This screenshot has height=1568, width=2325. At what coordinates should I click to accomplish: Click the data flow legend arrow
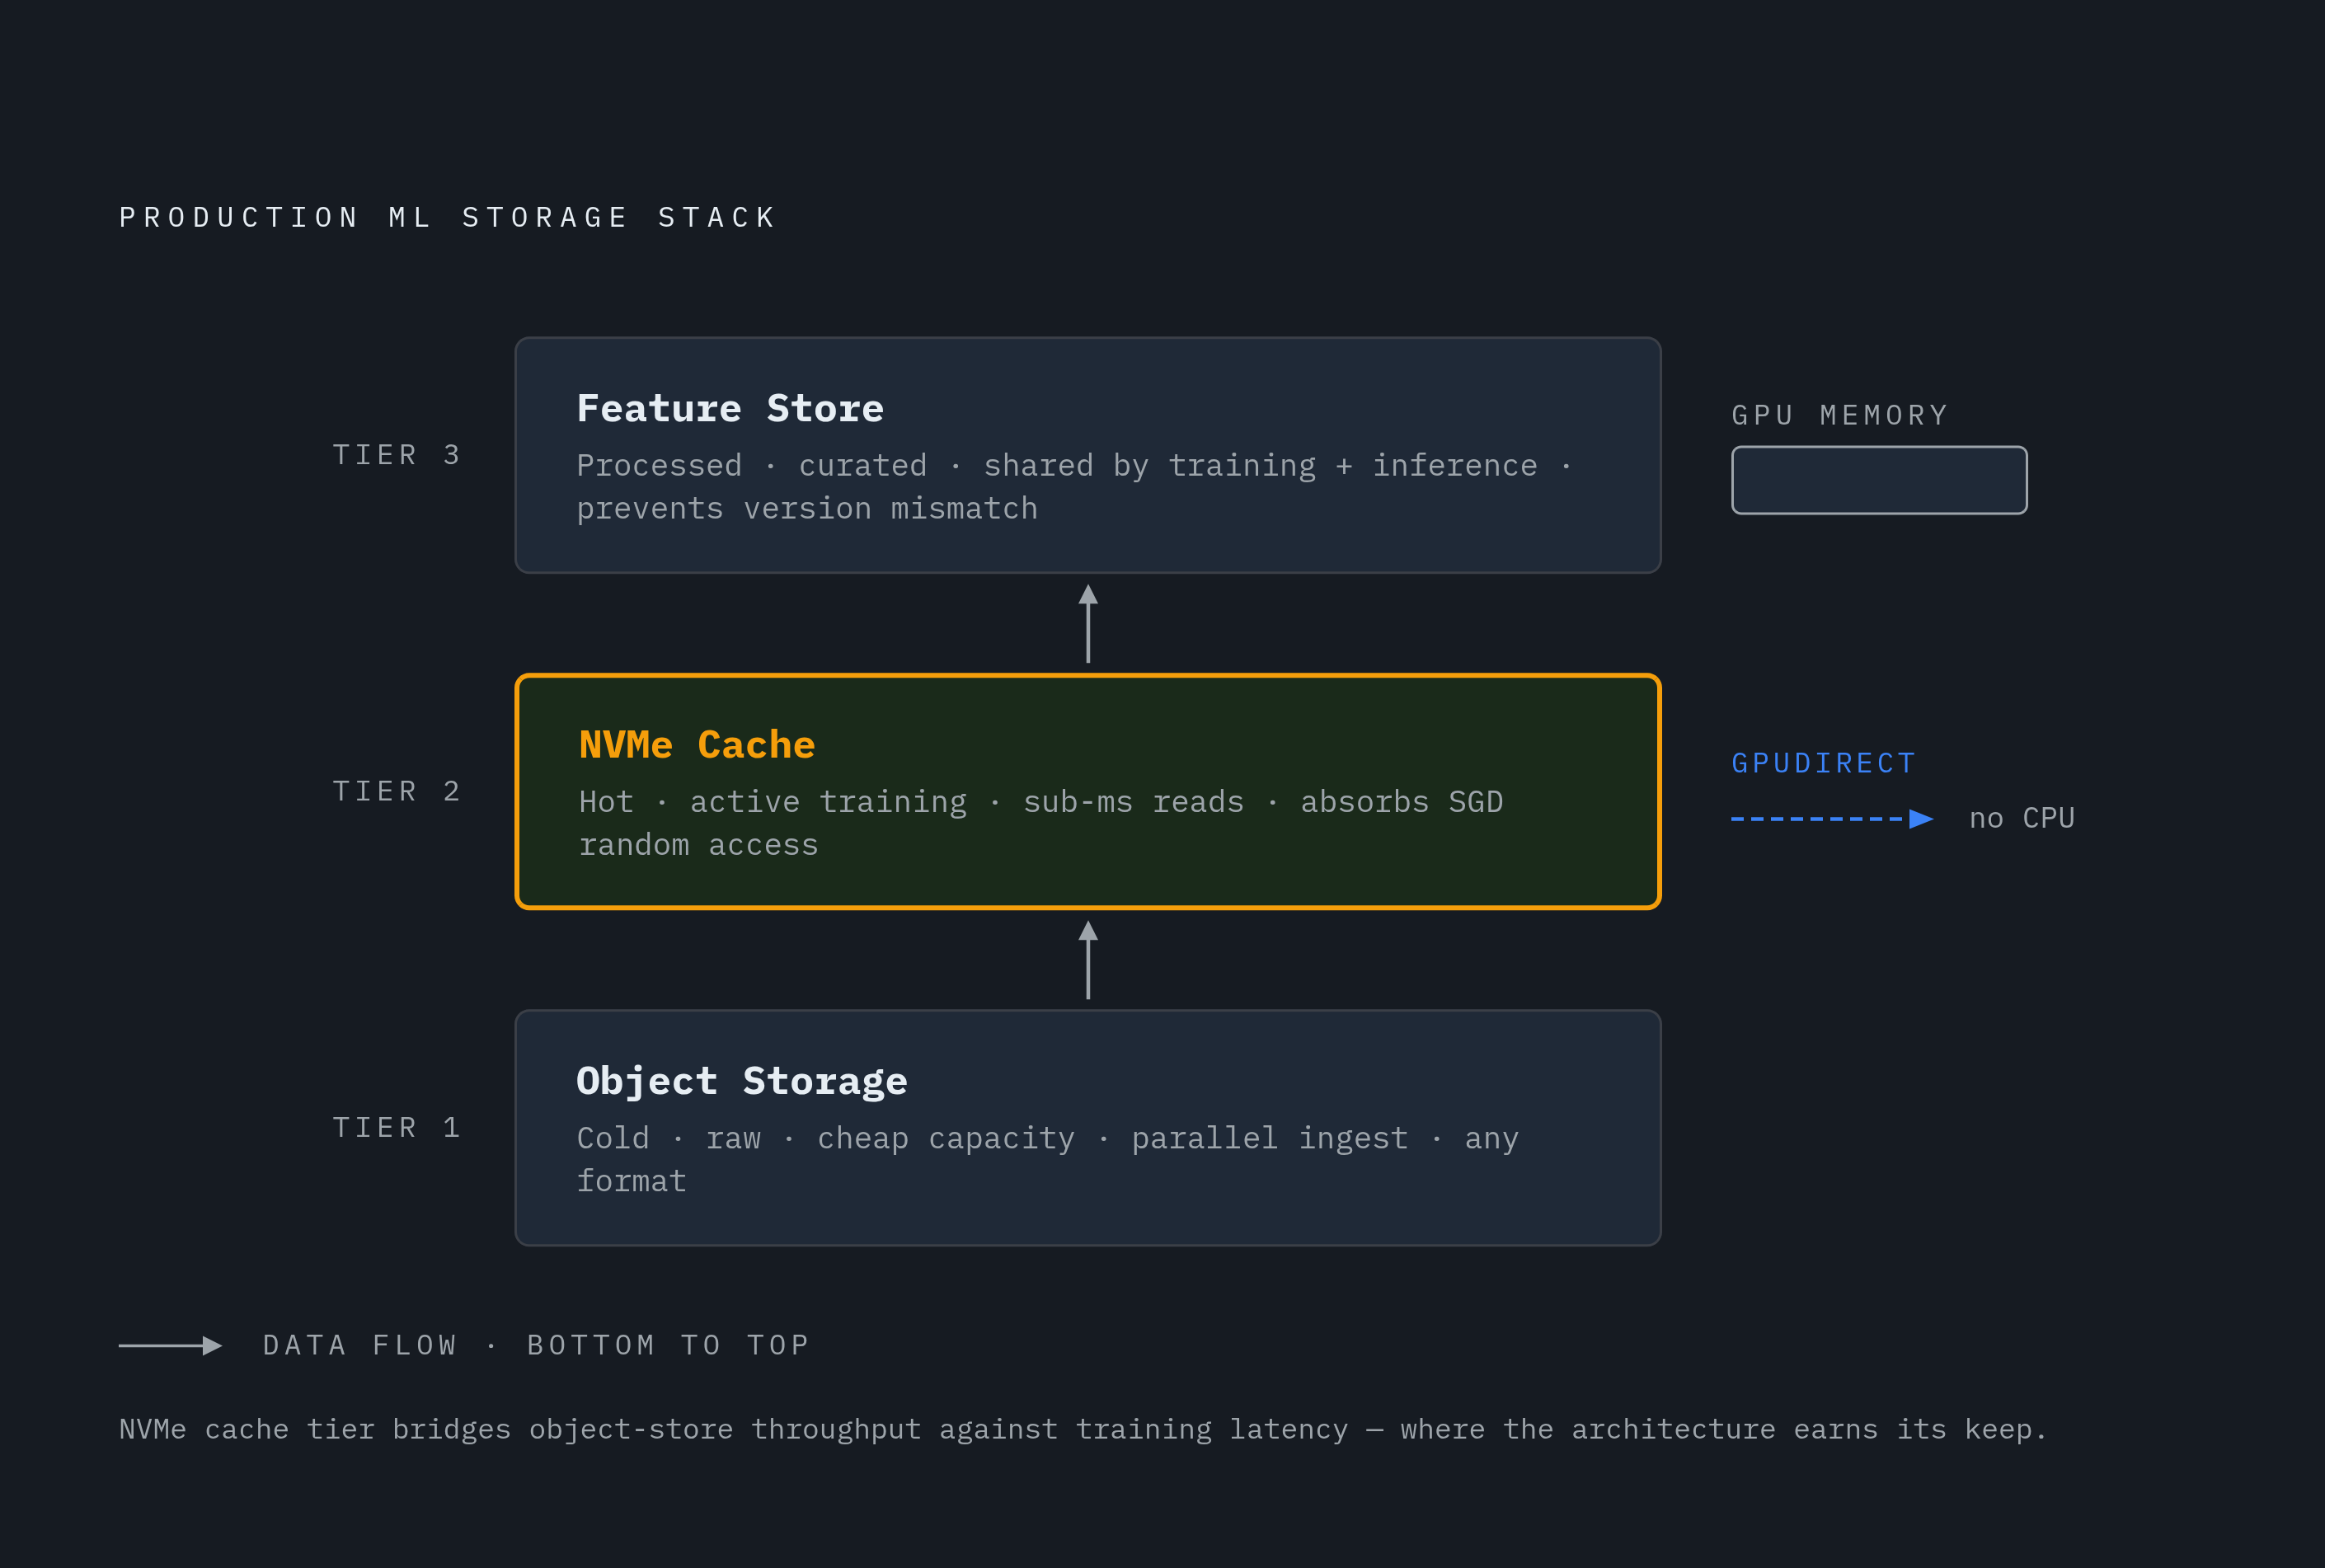170,1345
